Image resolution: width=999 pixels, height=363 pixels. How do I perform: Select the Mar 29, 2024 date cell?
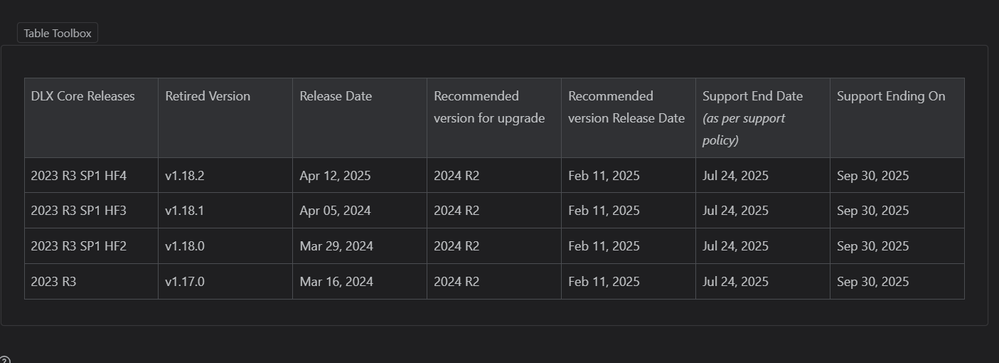click(x=360, y=246)
